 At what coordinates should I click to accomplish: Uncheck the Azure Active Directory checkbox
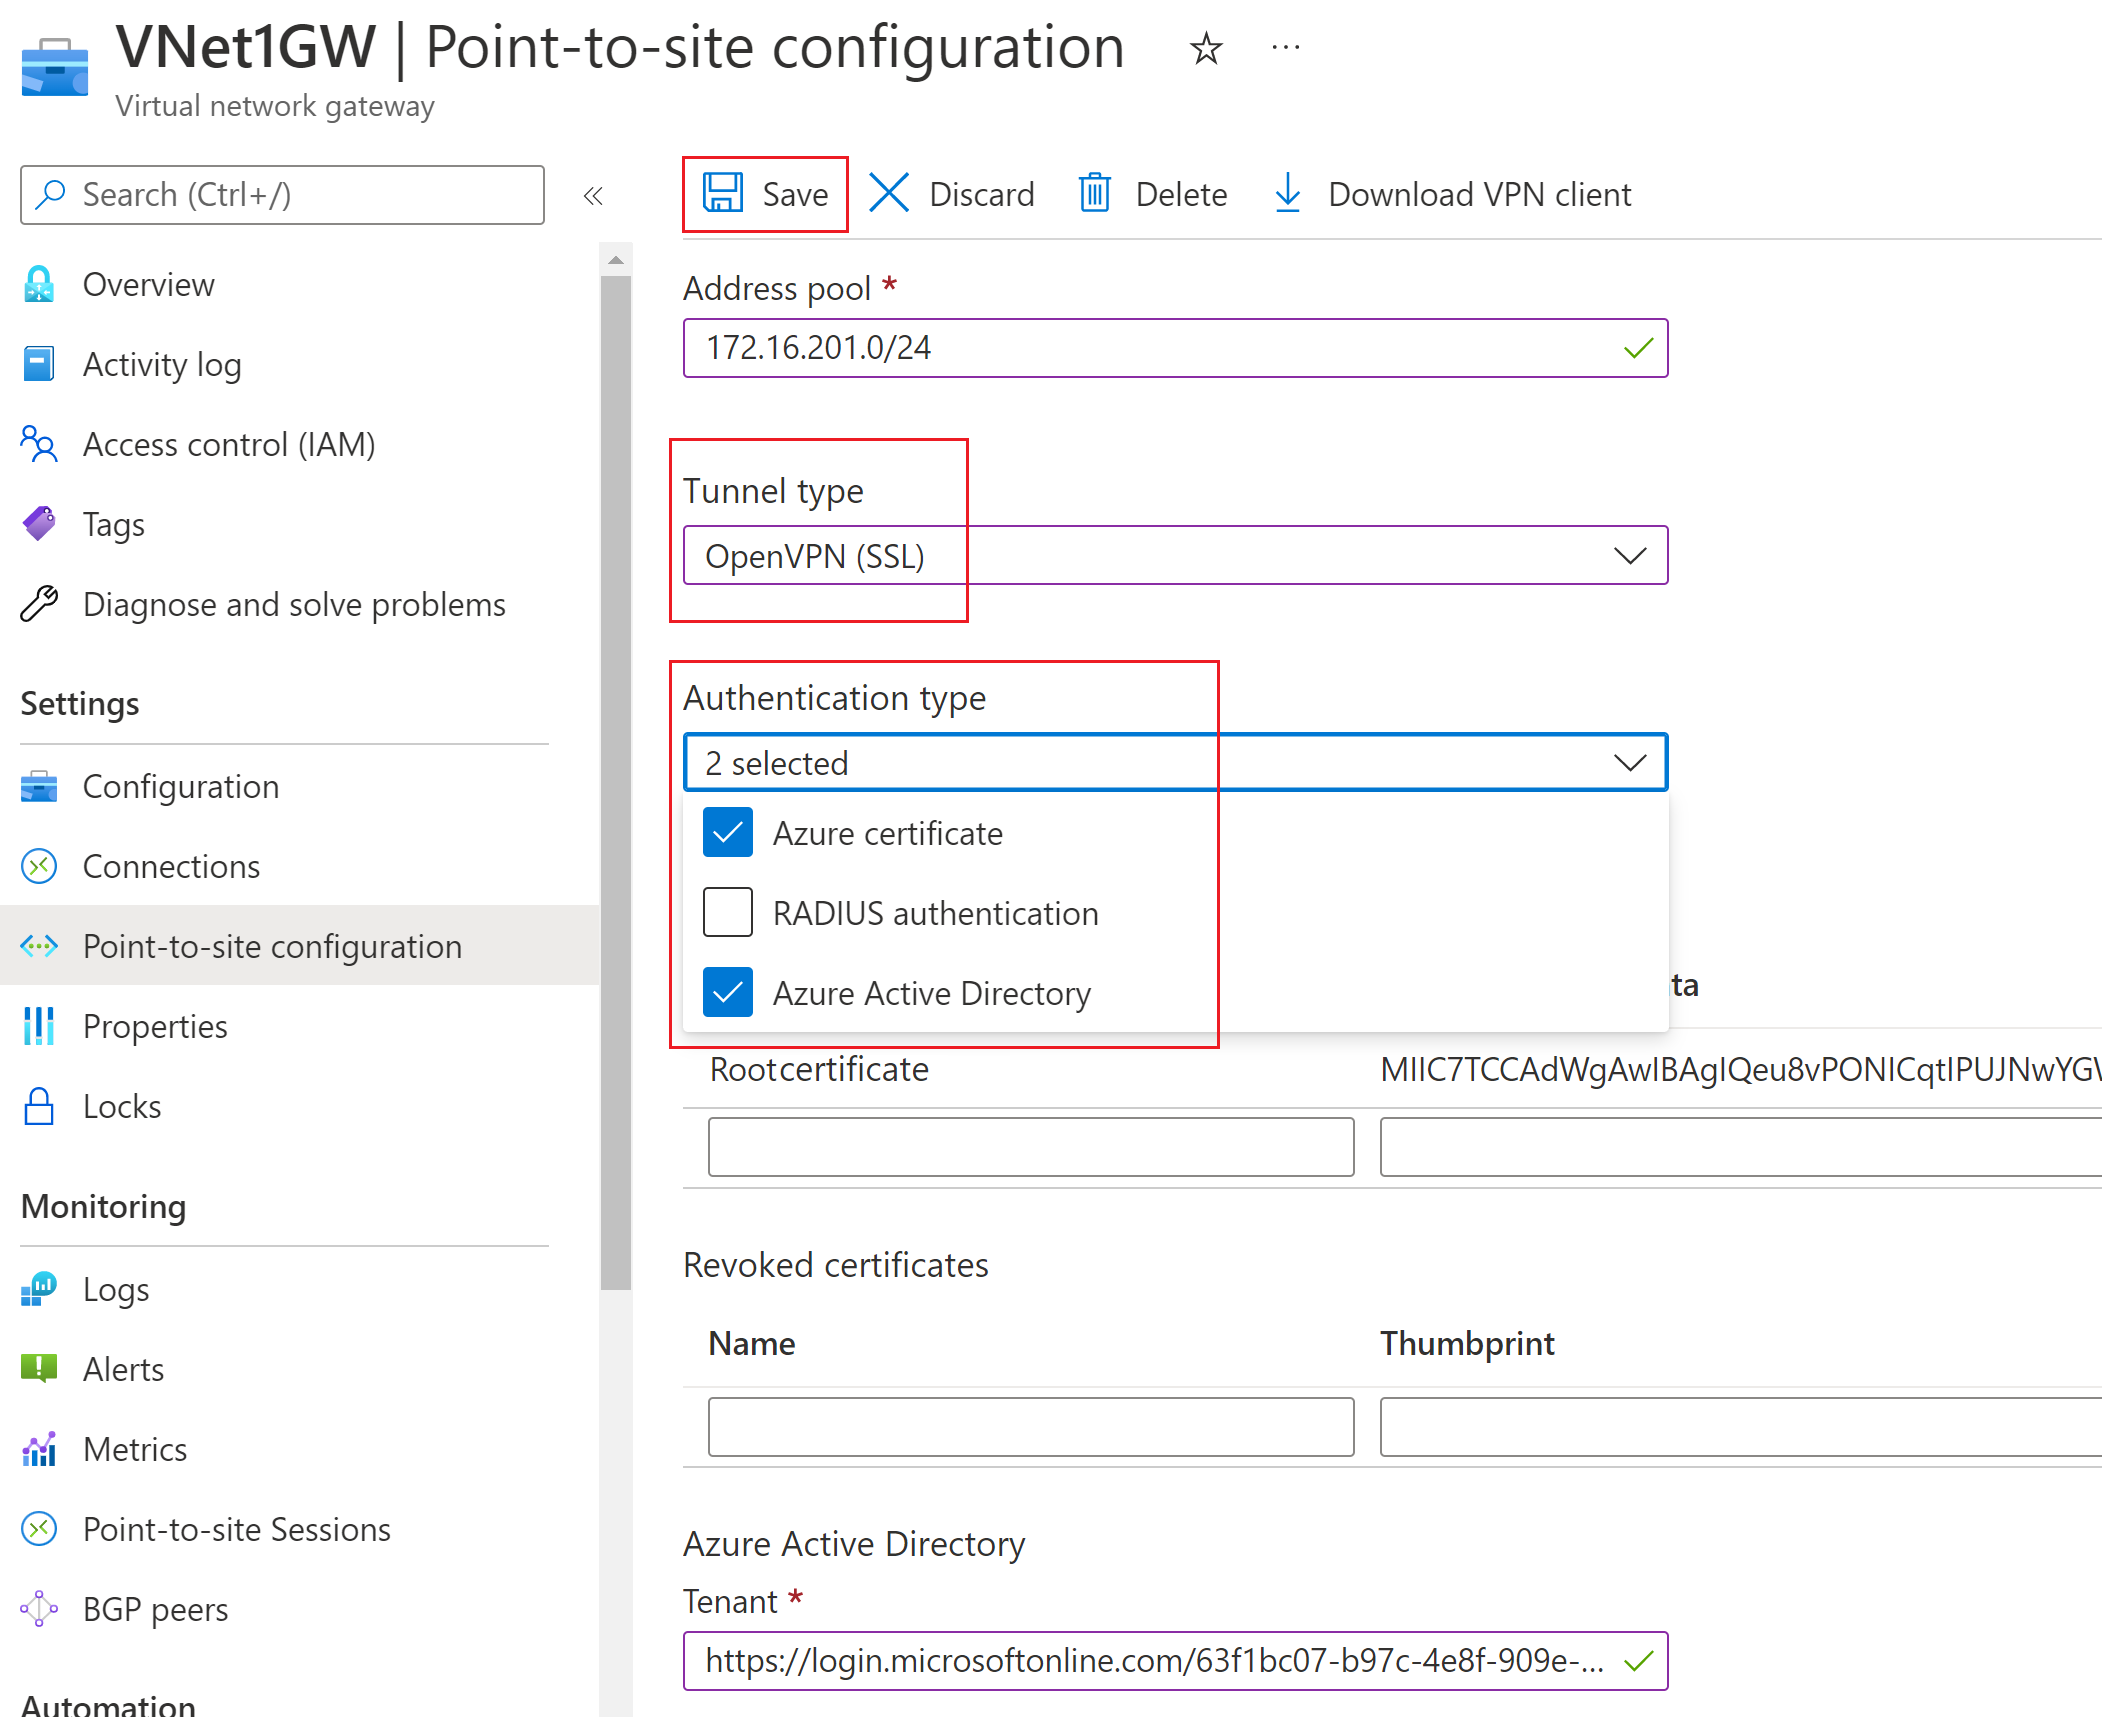tap(727, 992)
